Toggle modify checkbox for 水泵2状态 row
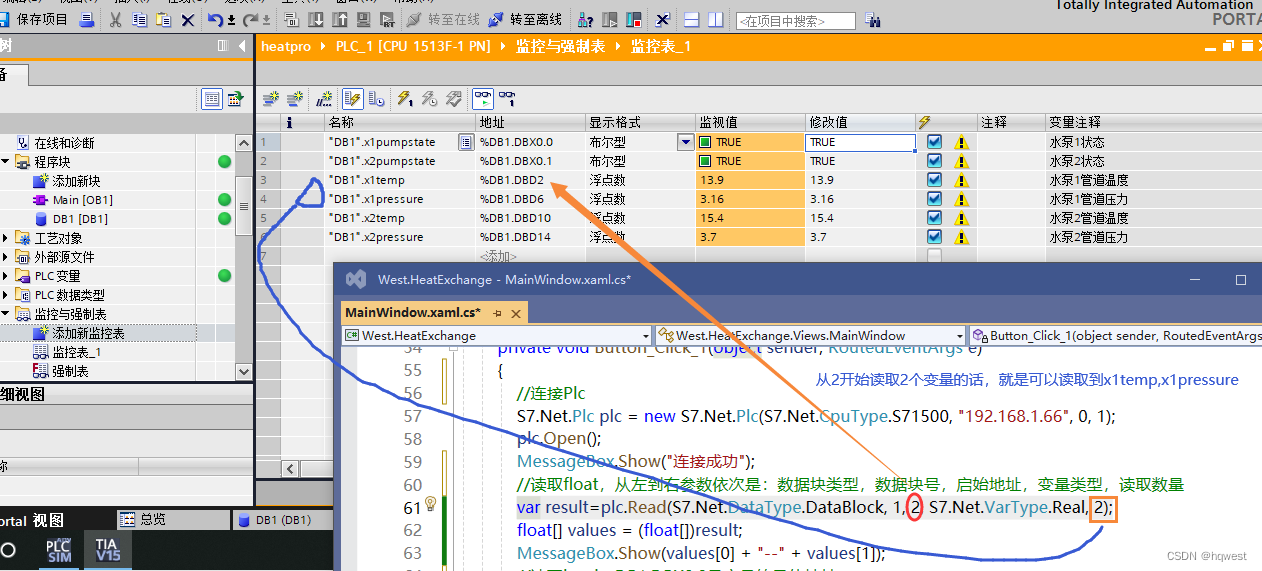The width and height of the screenshot is (1262, 571). click(934, 161)
